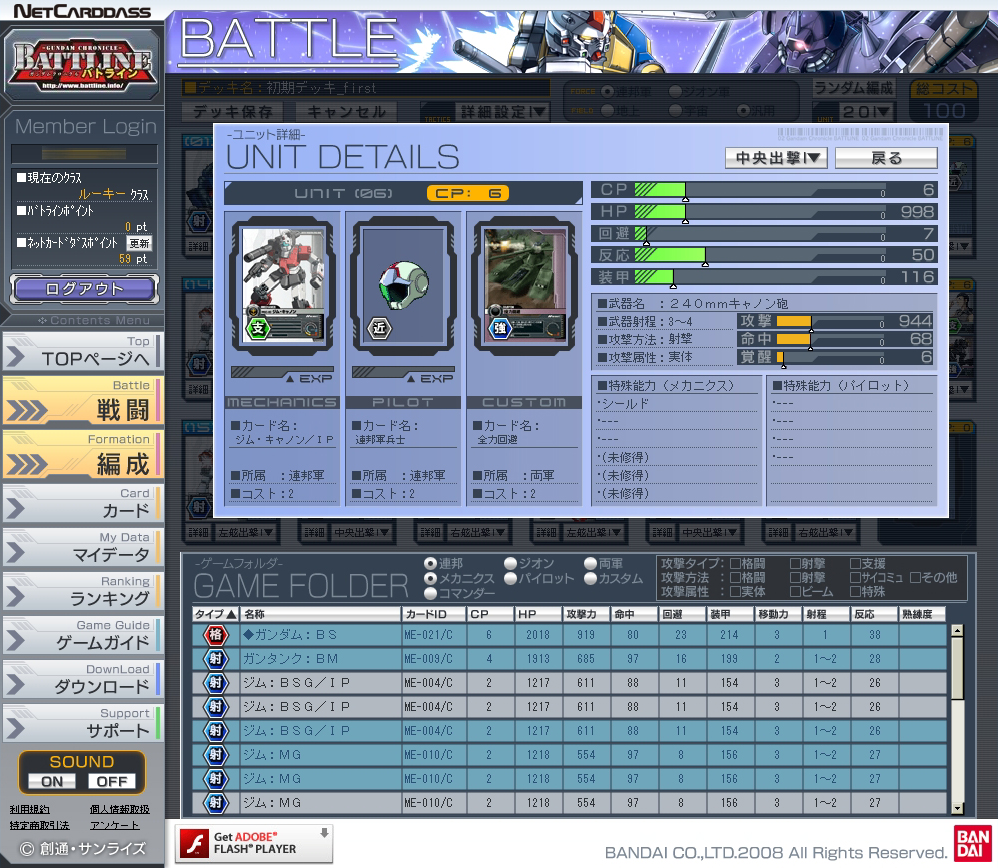Viewport: 998px width, 868px height.
Task: Sort the card list by カードID header
Action: [x=433, y=614]
